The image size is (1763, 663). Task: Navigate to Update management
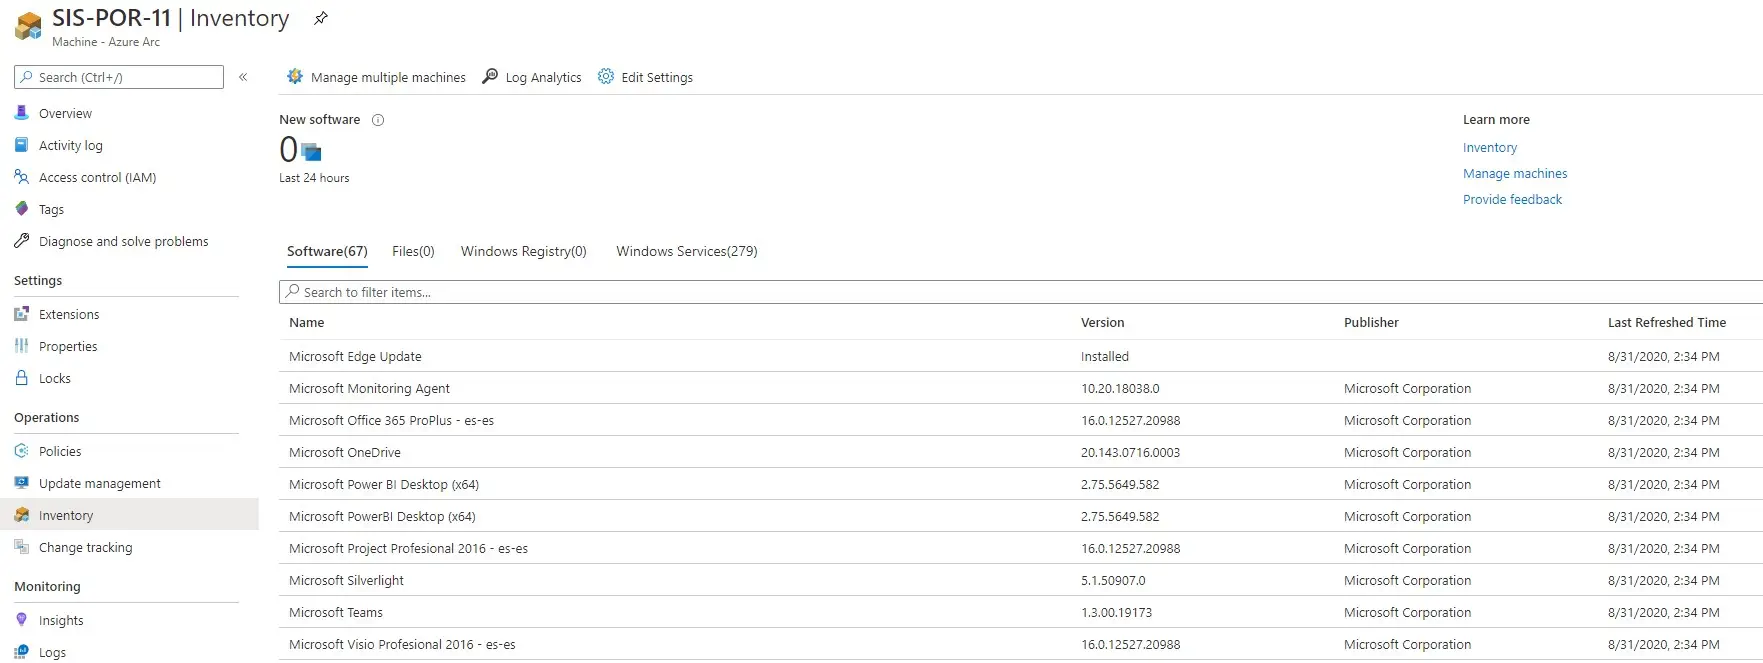99,484
